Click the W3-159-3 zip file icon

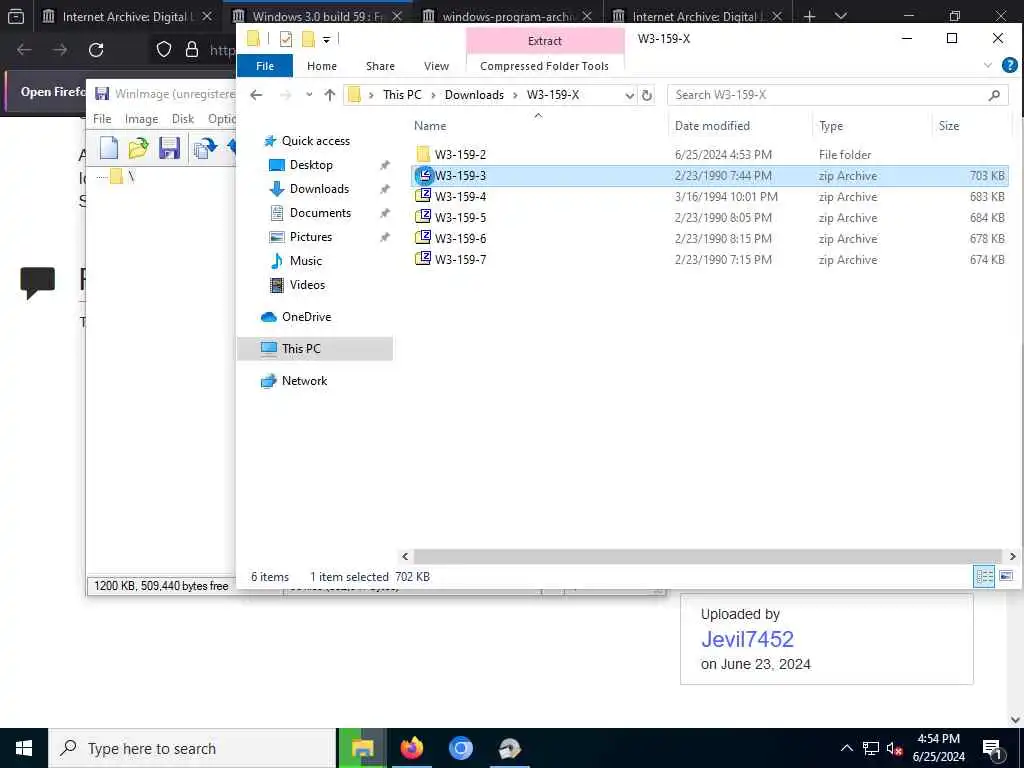423,175
